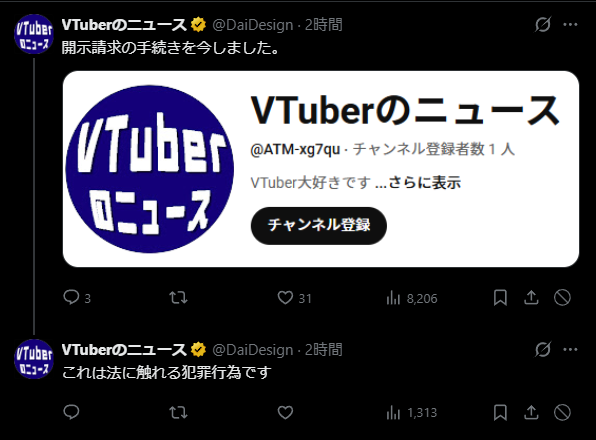Click the reply icon on first tweet
The height and width of the screenshot is (440, 596).
(x=71, y=298)
